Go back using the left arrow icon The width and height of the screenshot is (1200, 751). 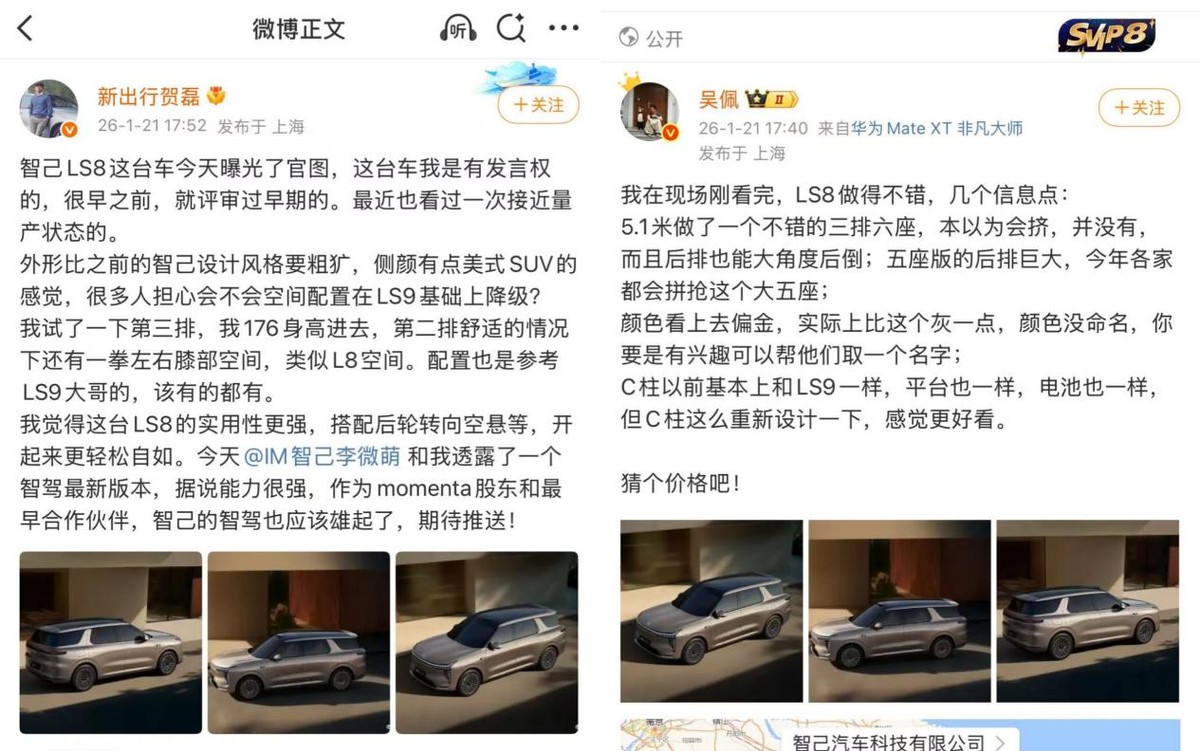coord(25,28)
